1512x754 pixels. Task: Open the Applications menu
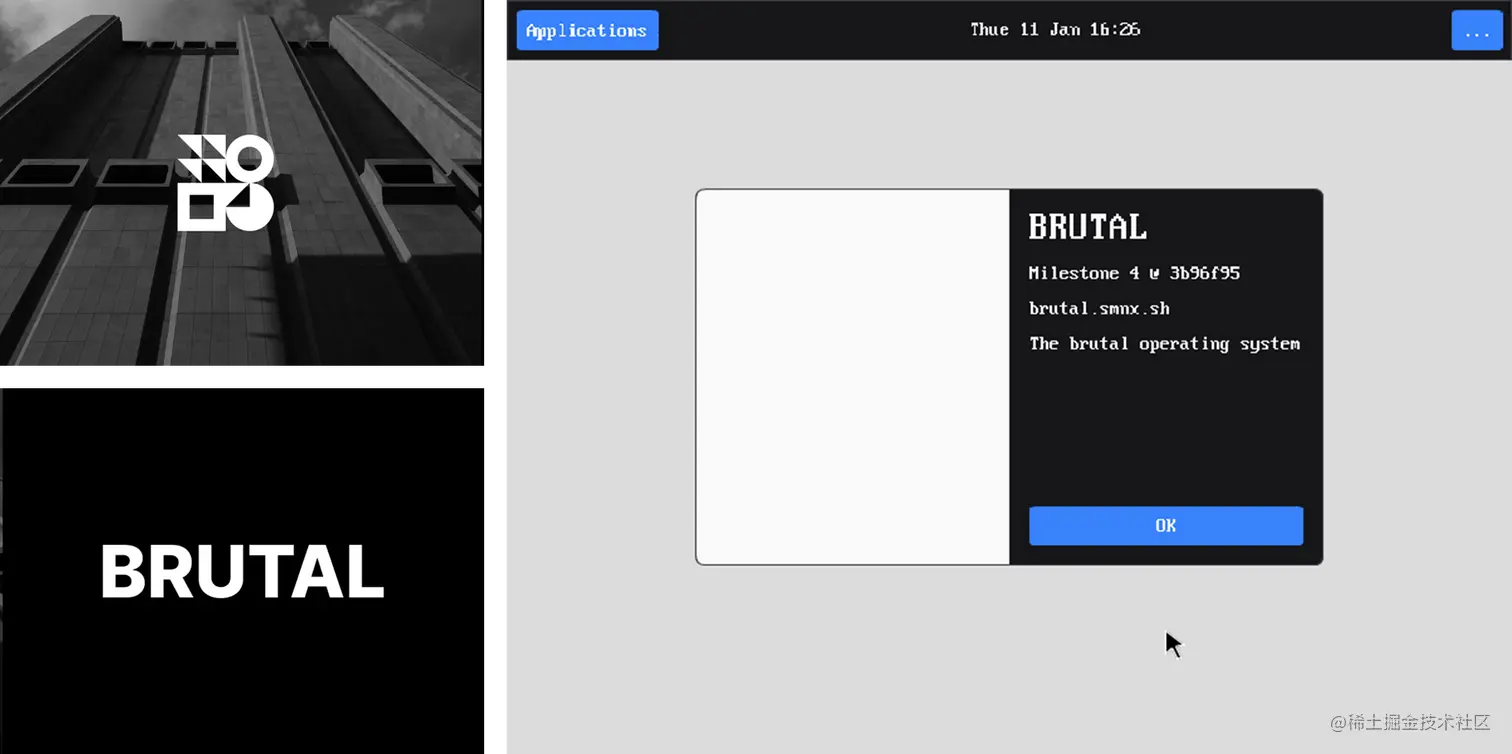(587, 30)
